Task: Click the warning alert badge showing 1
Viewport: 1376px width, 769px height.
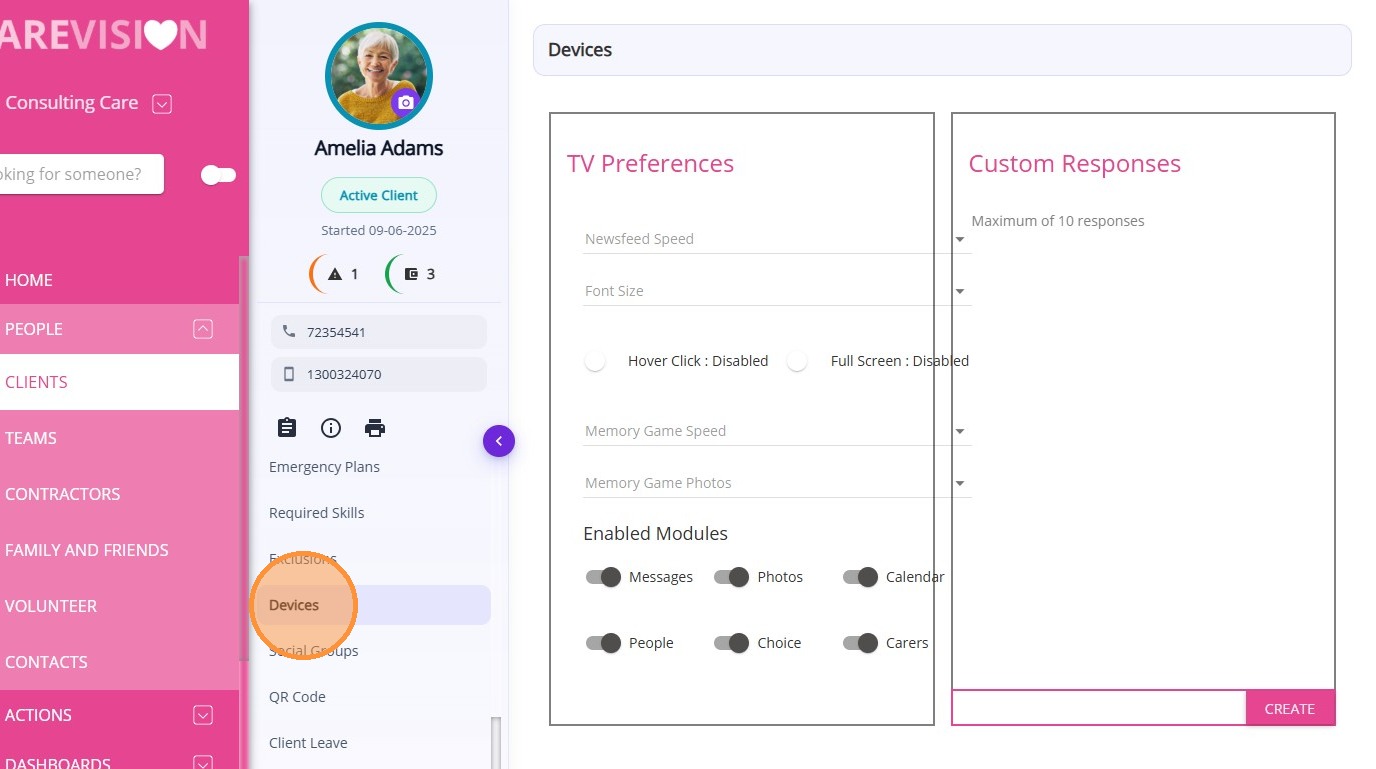Action: point(336,274)
